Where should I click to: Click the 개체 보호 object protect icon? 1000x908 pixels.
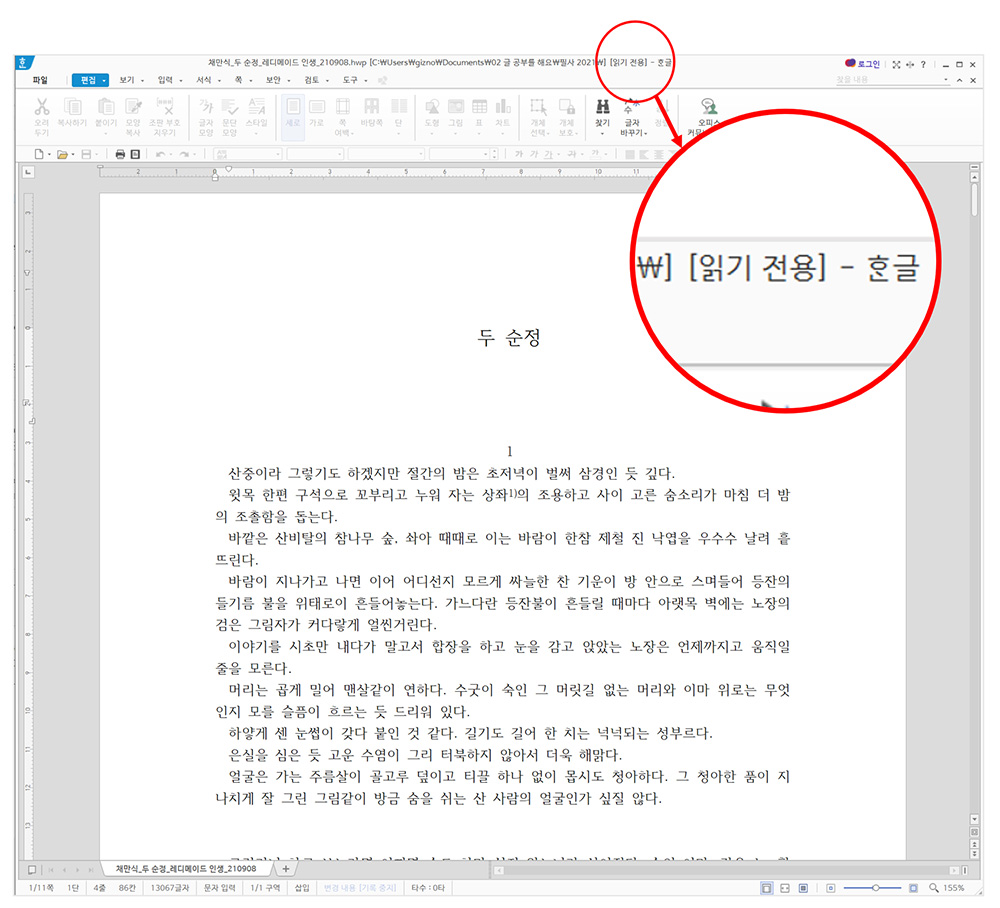pyautogui.click(x=566, y=106)
